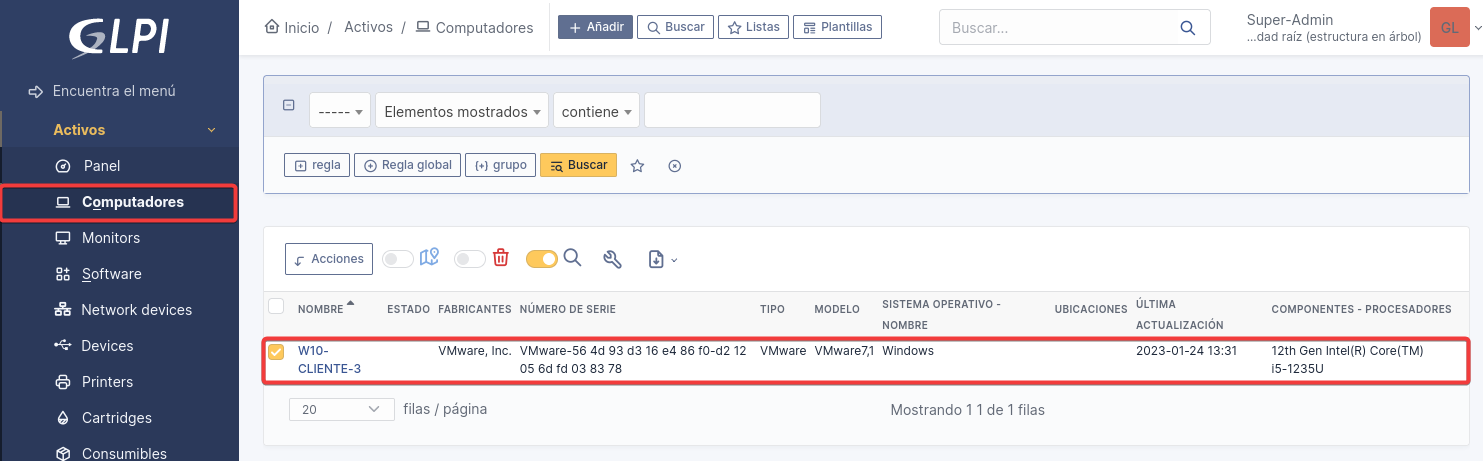The width and height of the screenshot is (1483, 461).
Task: Open column settings with the wrench icon
Action: (613, 259)
